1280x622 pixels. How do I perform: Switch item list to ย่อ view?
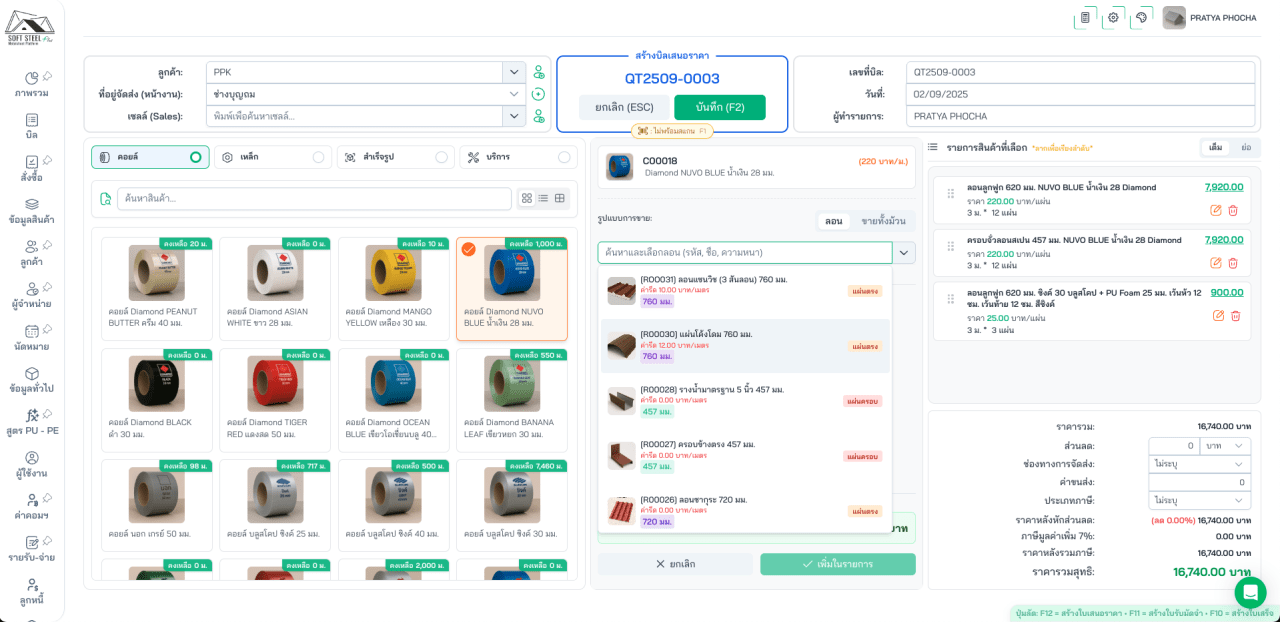(x=1245, y=147)
